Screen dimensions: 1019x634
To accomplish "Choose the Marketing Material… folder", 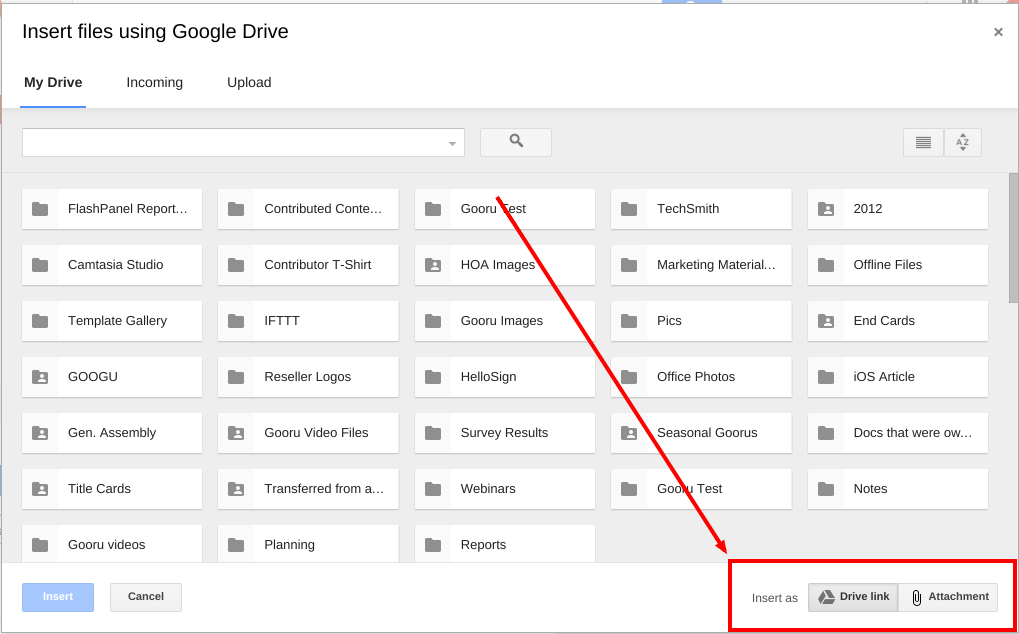I will coord(701,265).
